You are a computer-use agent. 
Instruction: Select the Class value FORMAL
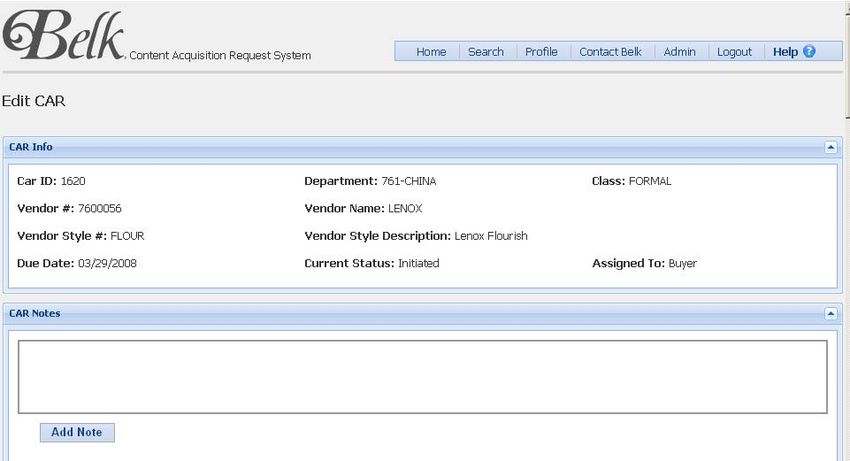(x=650, y=181)
